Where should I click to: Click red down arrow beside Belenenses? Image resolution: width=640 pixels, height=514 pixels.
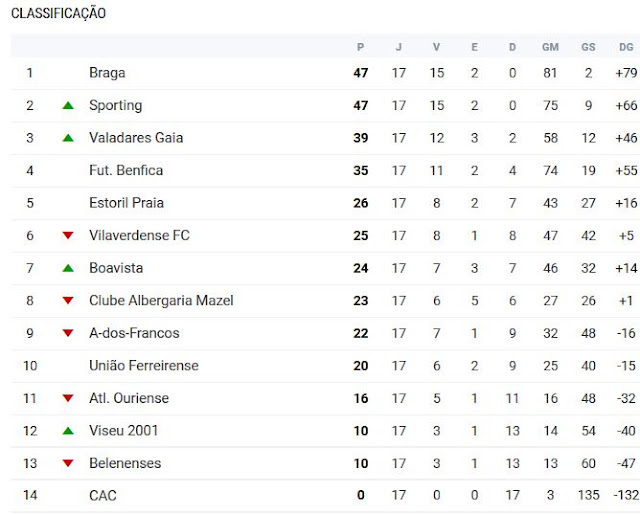[68, 464]
